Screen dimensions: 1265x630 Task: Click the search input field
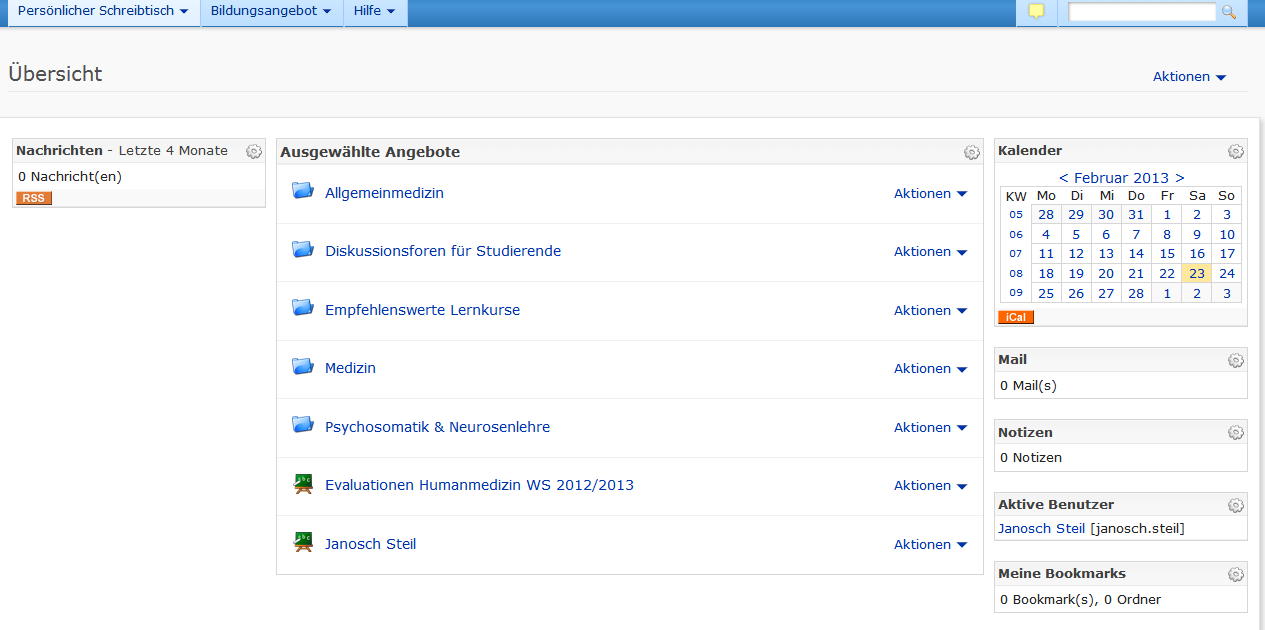pyautogui.click(x=1142, y=12)
